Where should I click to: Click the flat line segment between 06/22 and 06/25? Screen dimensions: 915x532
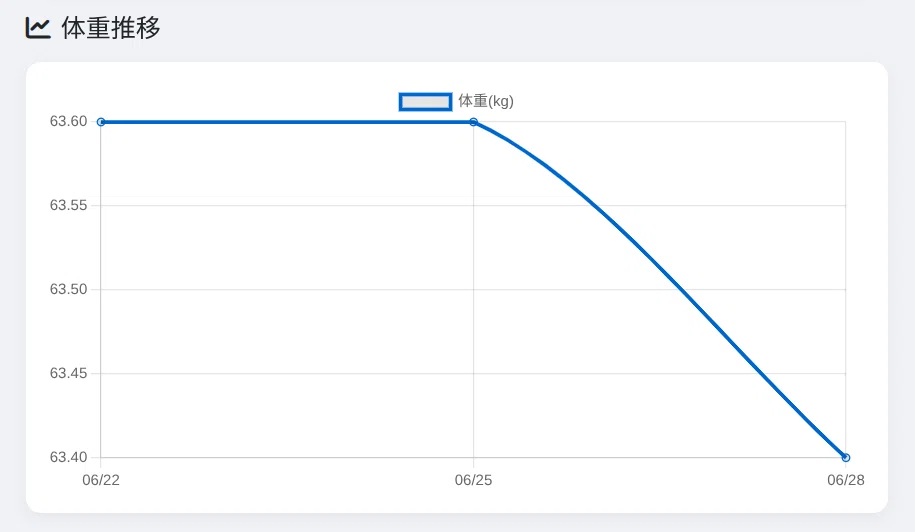point(287,122)
